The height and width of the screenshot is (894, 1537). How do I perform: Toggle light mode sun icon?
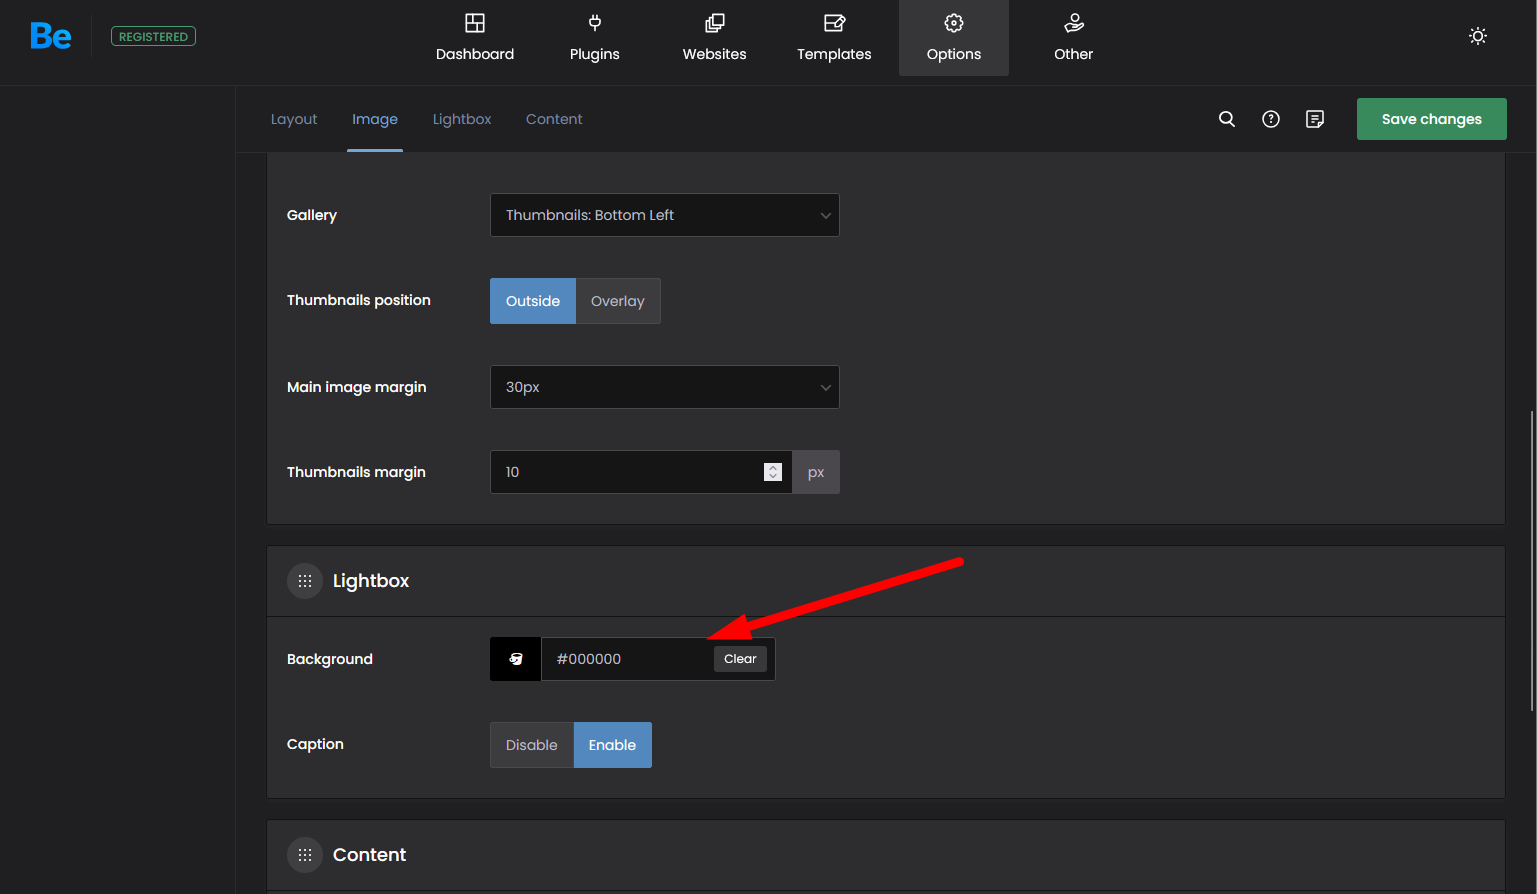click(x=1477, y=36)
